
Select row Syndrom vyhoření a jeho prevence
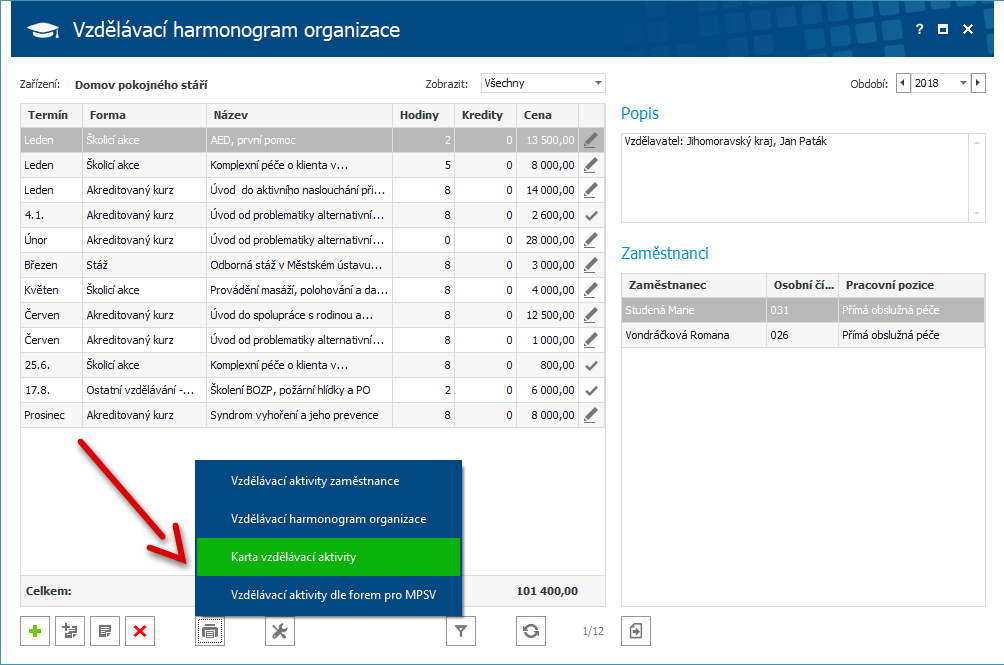point(312,415)
